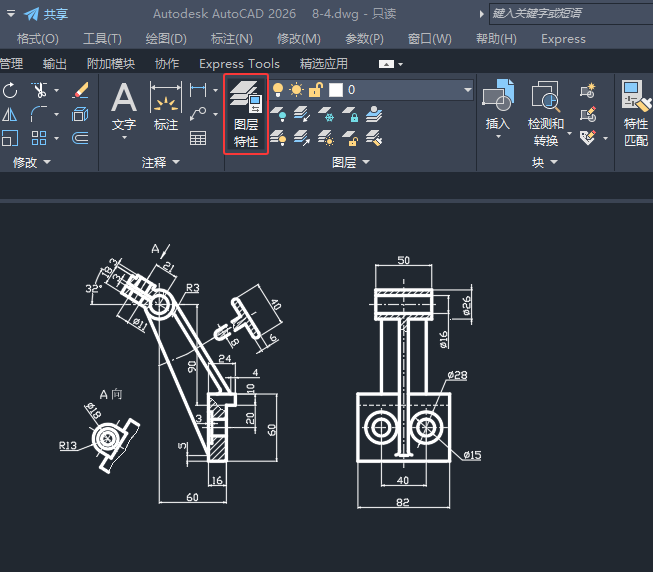
Task: Open the Linear dimension dropdown arrow
Action: click(215, 90)
